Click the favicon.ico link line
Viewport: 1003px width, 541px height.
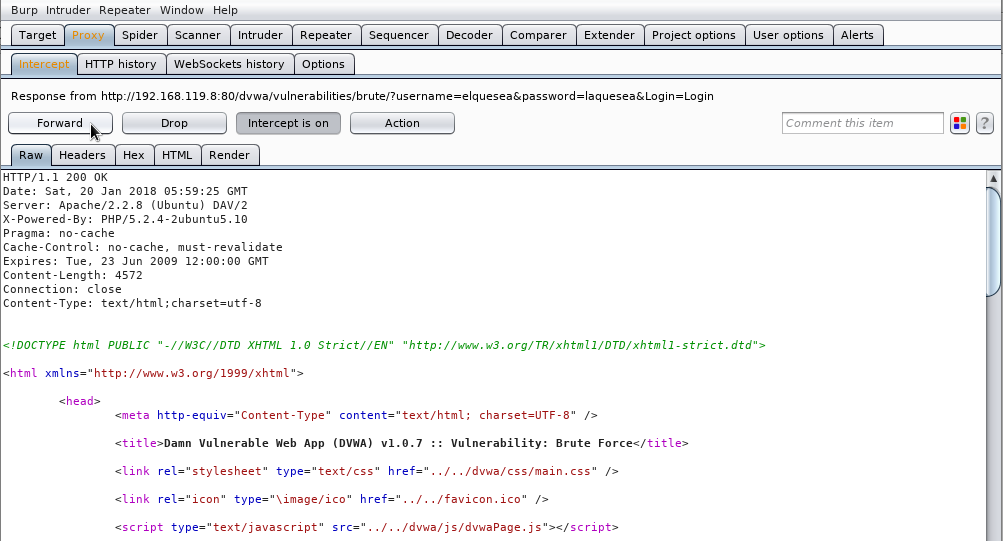(x=332, y=499)
